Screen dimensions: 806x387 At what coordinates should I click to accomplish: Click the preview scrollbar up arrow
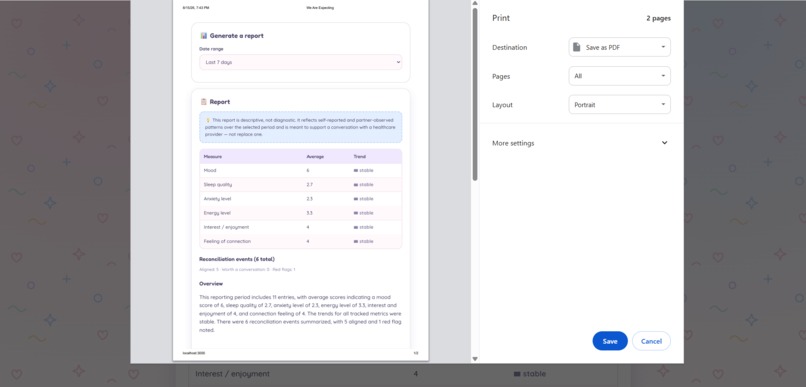[475, 4]
